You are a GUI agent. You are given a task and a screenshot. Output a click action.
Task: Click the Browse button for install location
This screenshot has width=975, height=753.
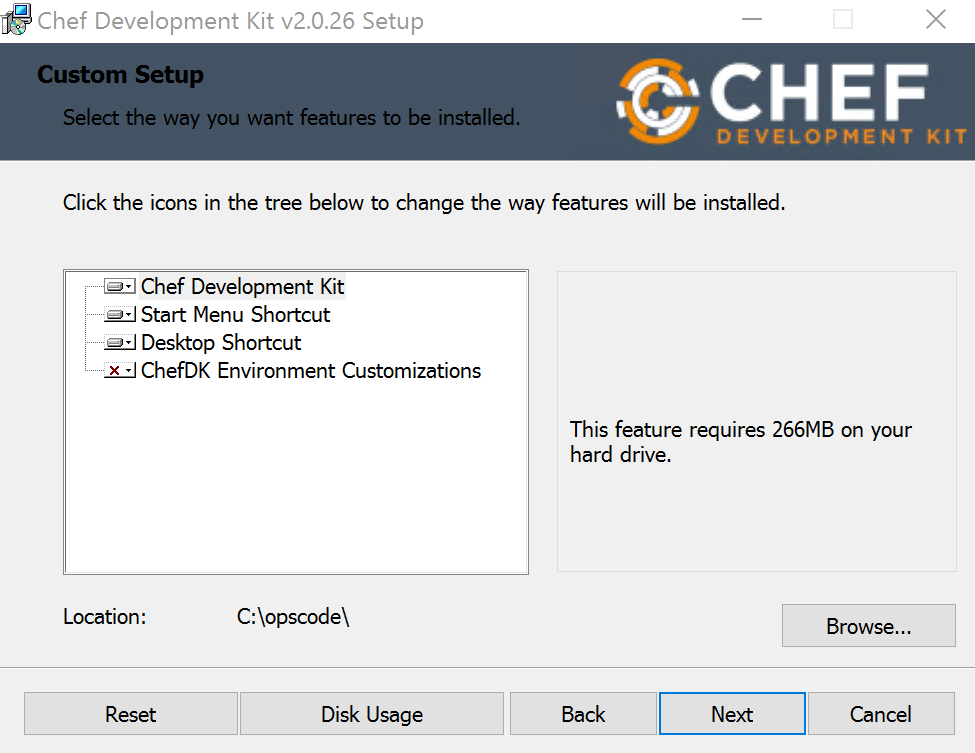click(868, 627)
